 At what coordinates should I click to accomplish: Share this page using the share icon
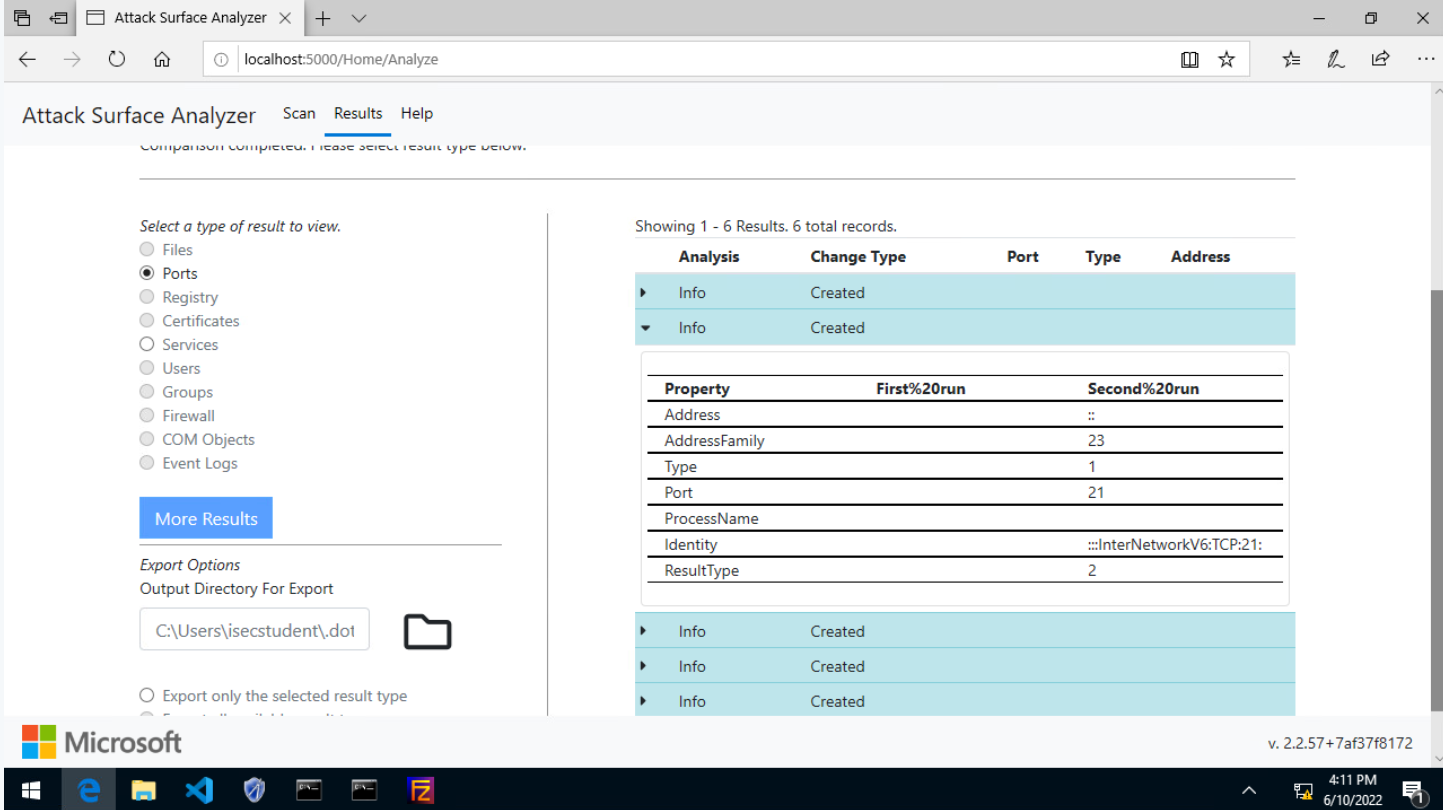(1380, 59)
